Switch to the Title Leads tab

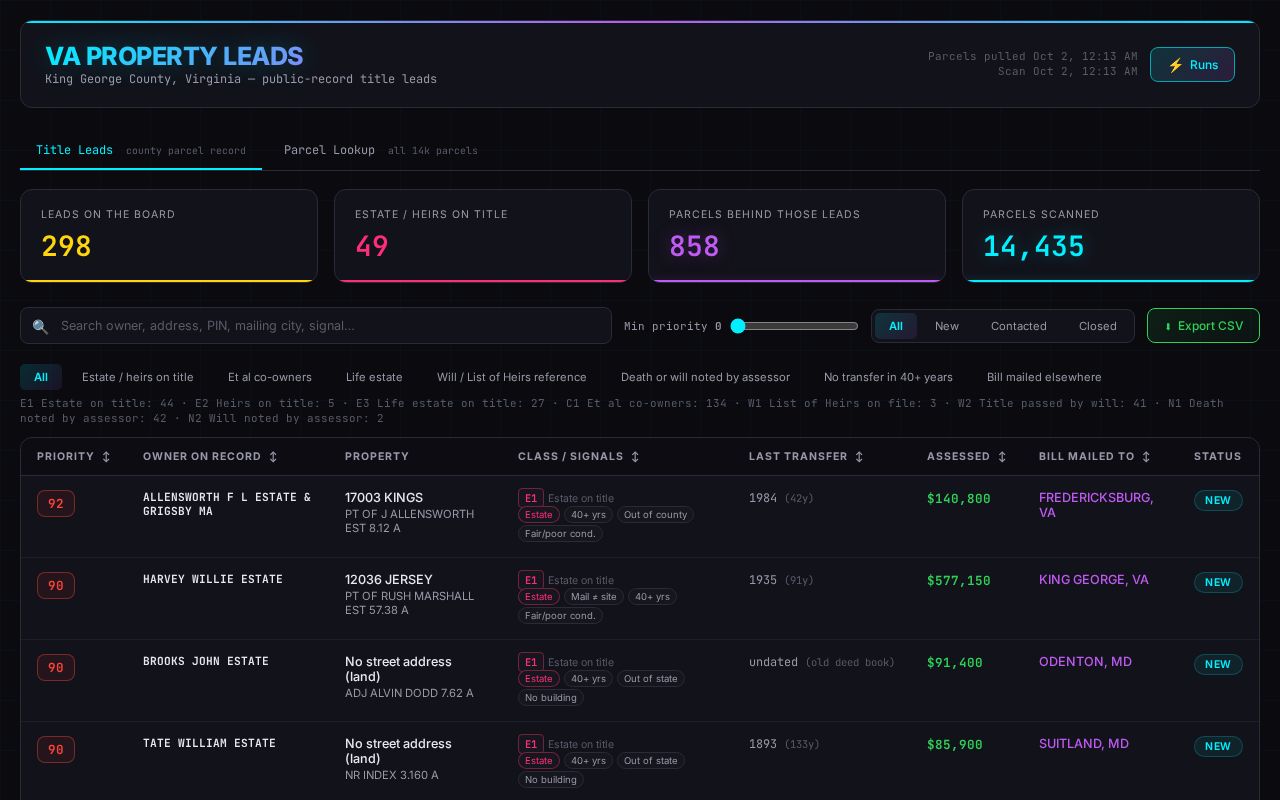tap(141, 150)
